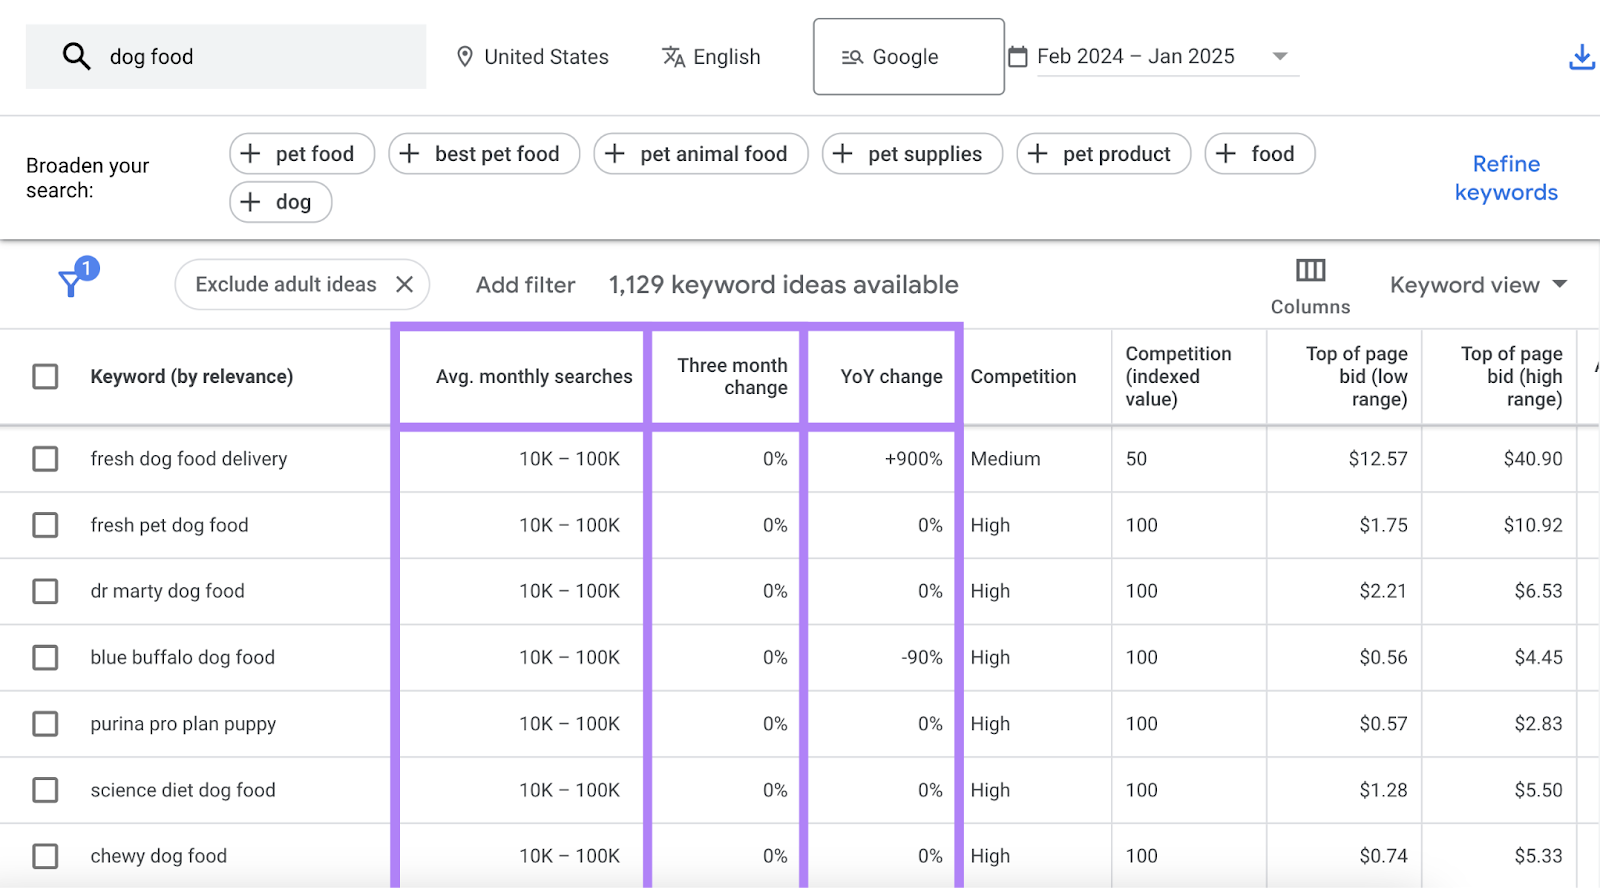1600x888 pixels.
Task: Check the science diet dog food row
Action: click(x=45, y=790)
